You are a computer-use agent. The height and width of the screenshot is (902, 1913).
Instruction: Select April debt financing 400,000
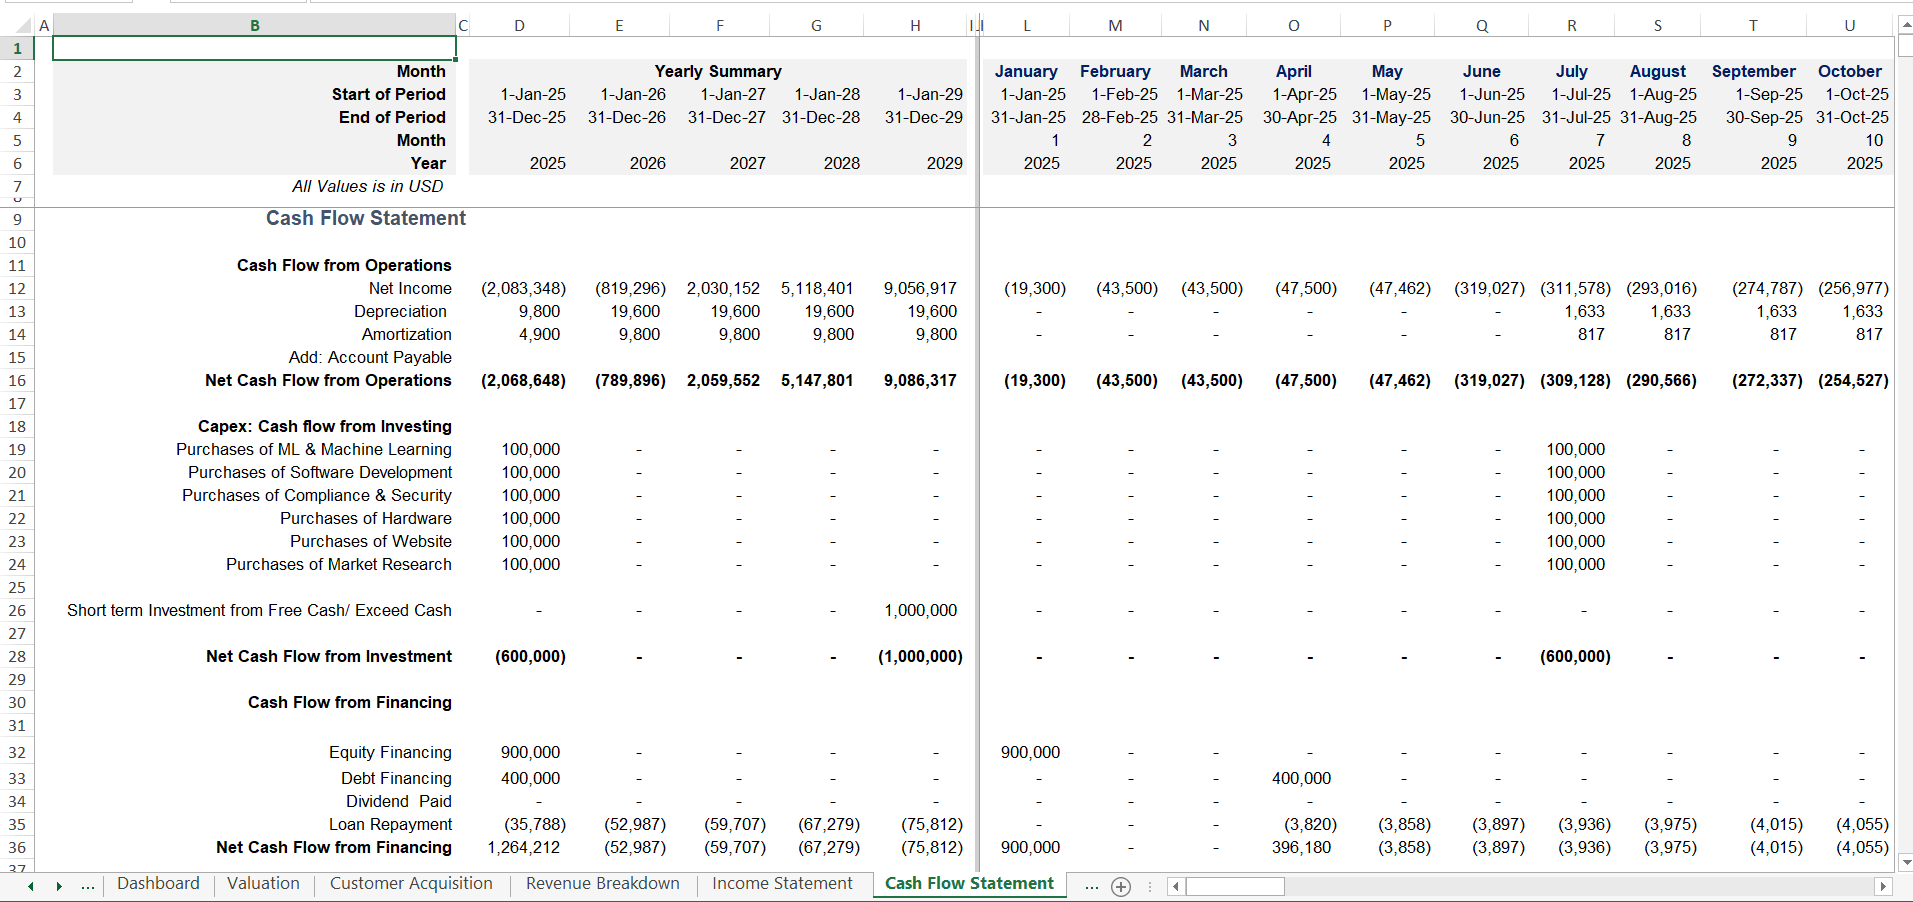[x=1301, y=779]
